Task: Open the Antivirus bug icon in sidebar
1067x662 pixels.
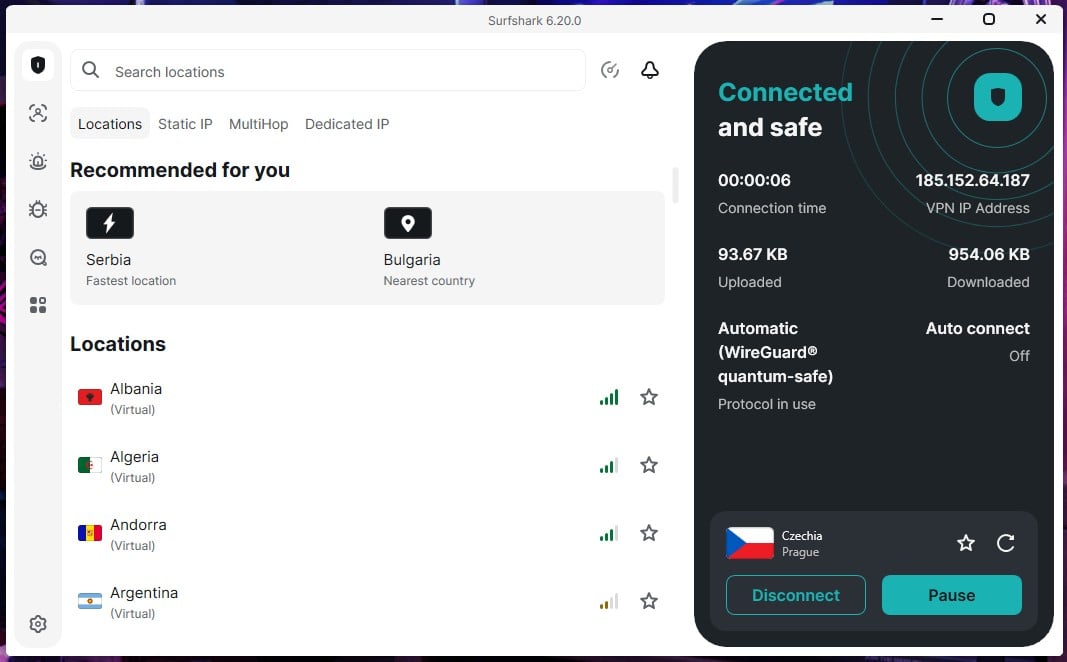Action: tap(38, 209)
